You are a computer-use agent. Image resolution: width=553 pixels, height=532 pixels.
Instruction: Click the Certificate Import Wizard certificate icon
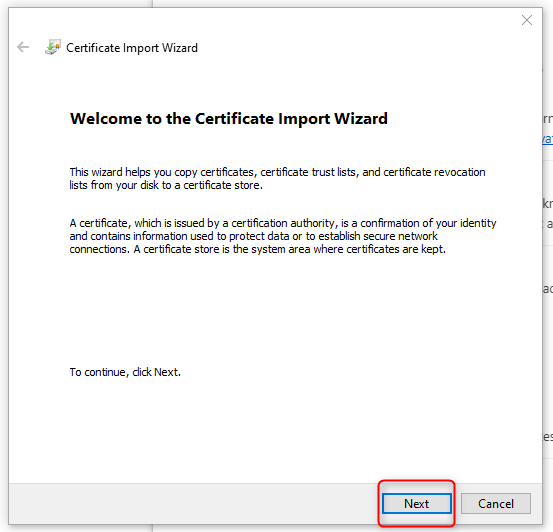pos(53,47)
